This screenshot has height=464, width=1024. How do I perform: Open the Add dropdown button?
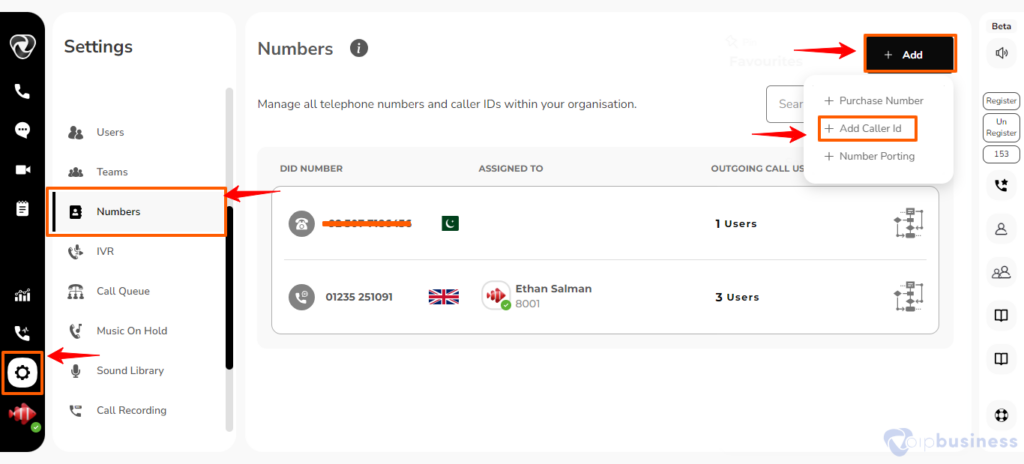click(x=910, y=55)
